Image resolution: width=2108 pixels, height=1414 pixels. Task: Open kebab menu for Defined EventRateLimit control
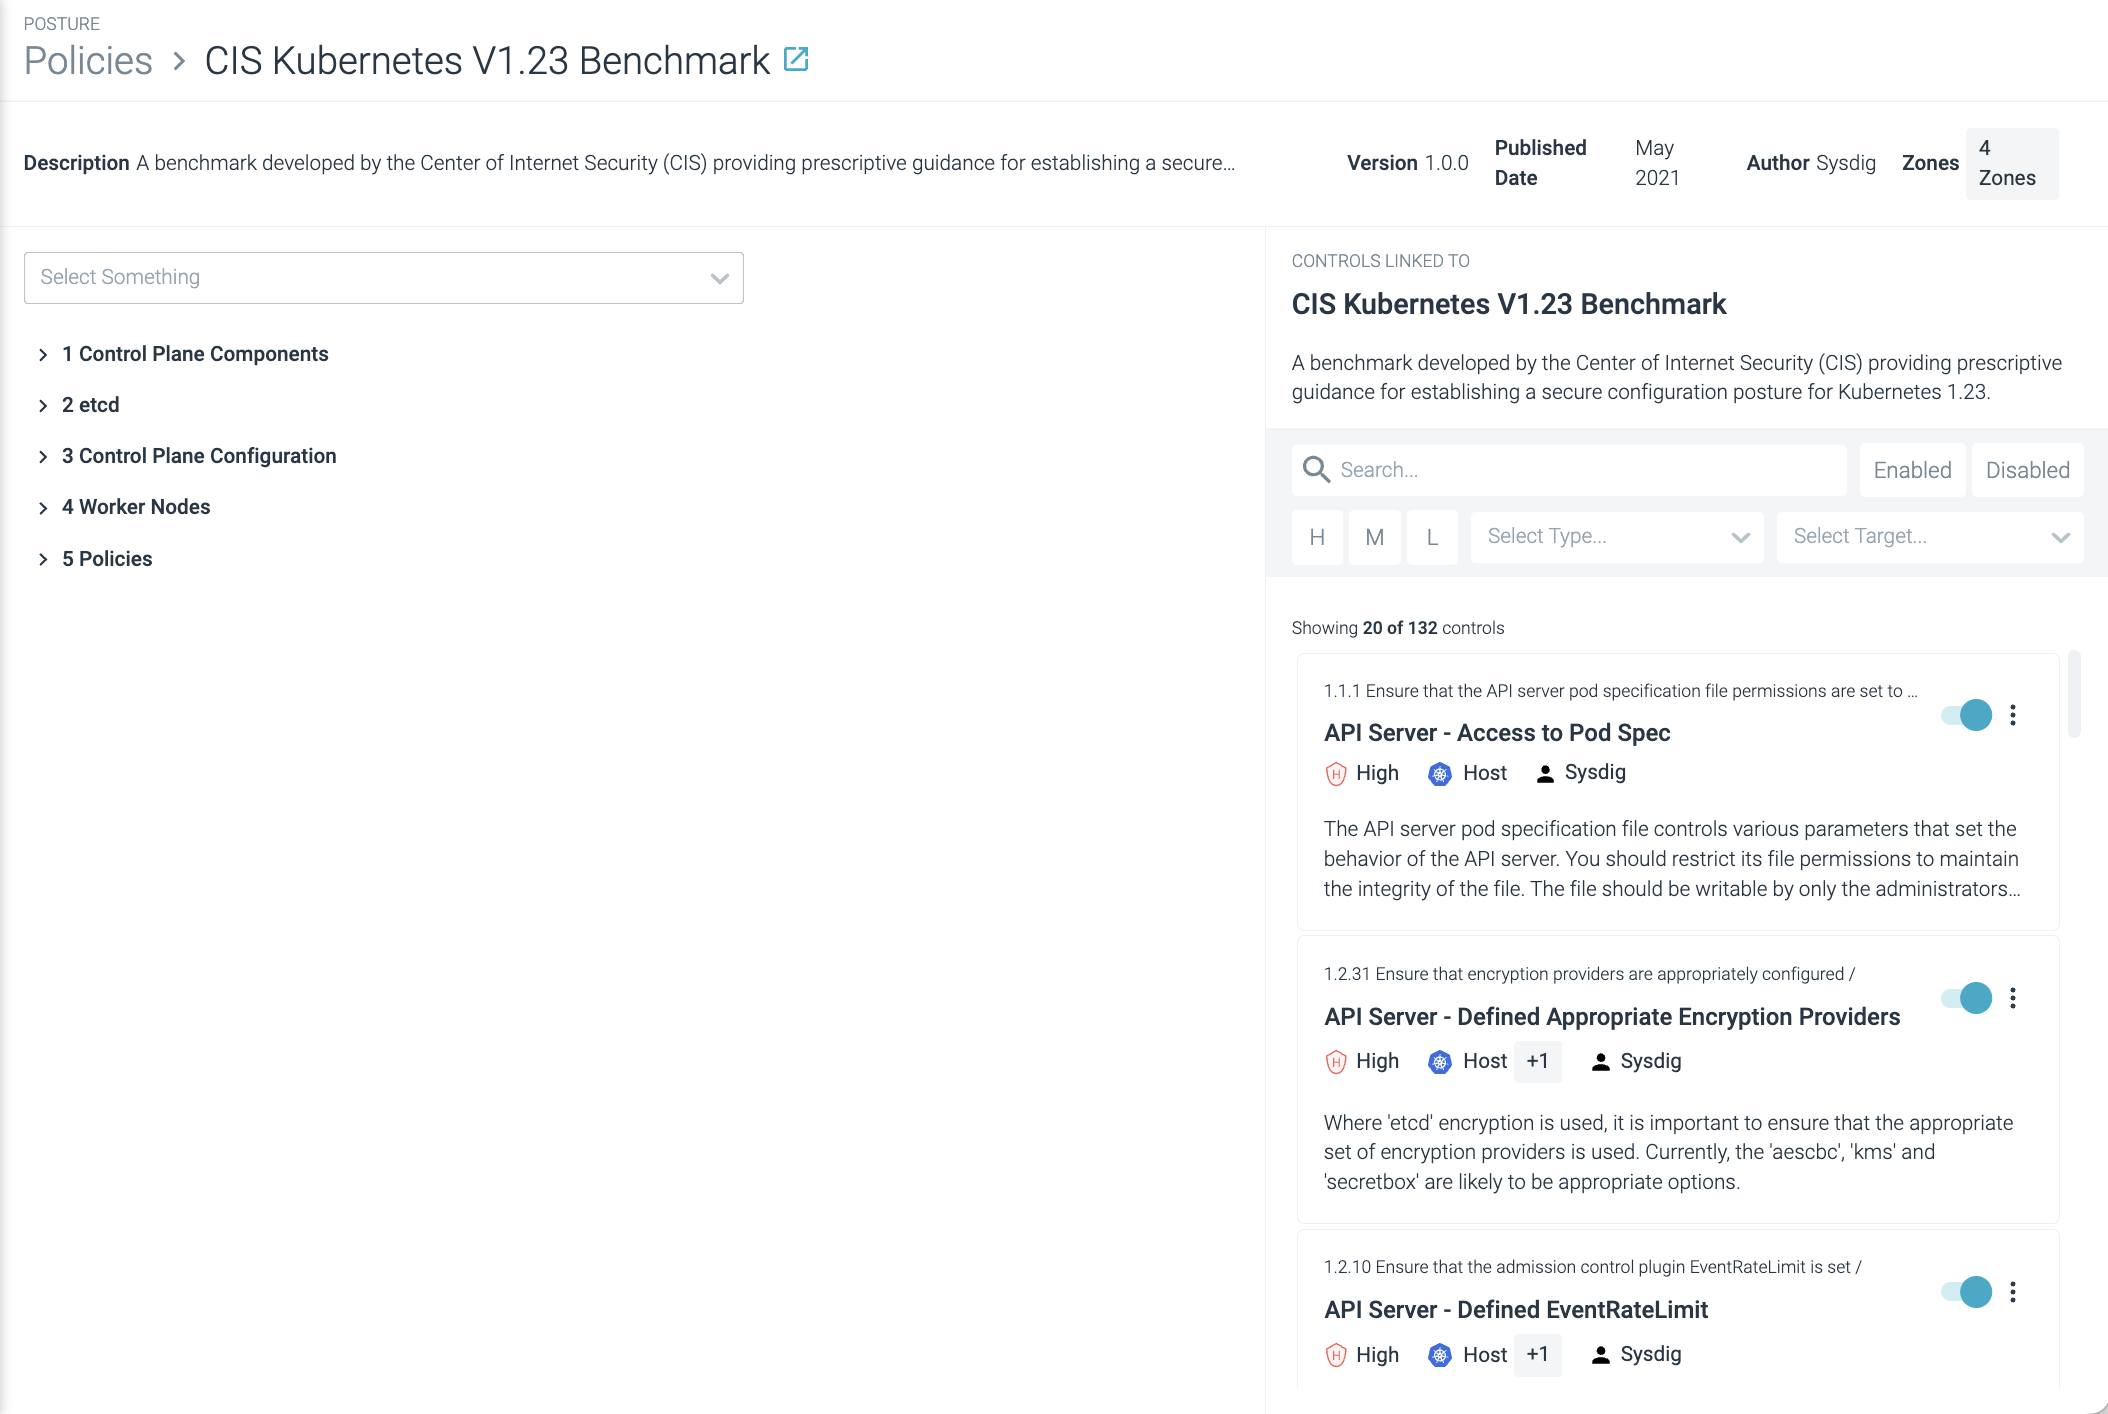click(x=2013, y=1292)
